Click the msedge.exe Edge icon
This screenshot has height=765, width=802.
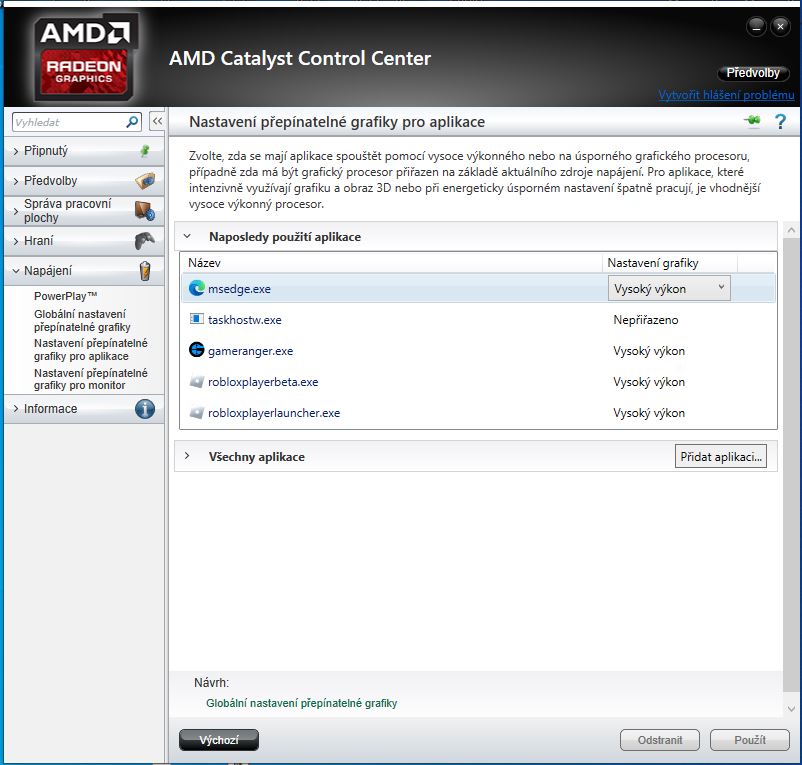click(196, 288)
